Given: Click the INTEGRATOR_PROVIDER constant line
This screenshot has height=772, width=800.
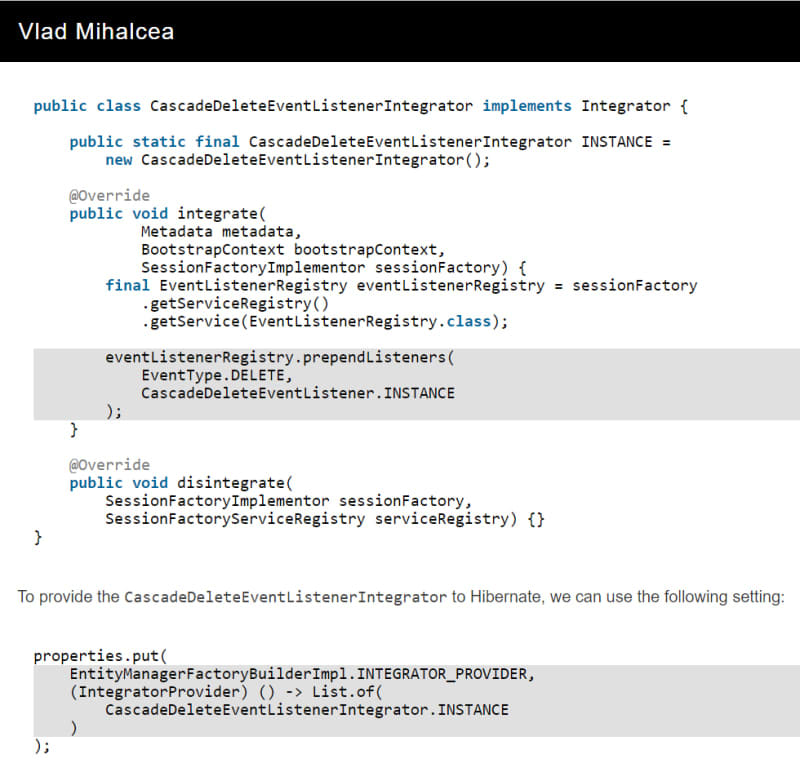Looking at the screenshot, I should pyautogui.click(x=302, y=674).
